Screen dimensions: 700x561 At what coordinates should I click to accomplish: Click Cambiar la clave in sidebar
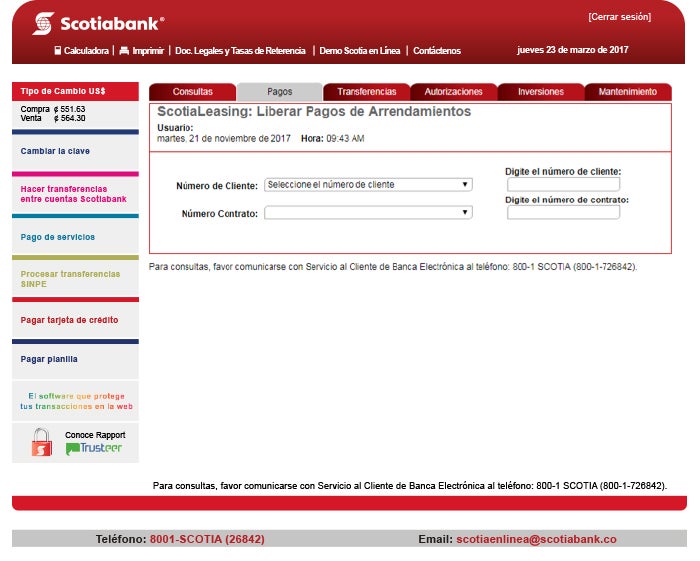[x=55, y=151]
